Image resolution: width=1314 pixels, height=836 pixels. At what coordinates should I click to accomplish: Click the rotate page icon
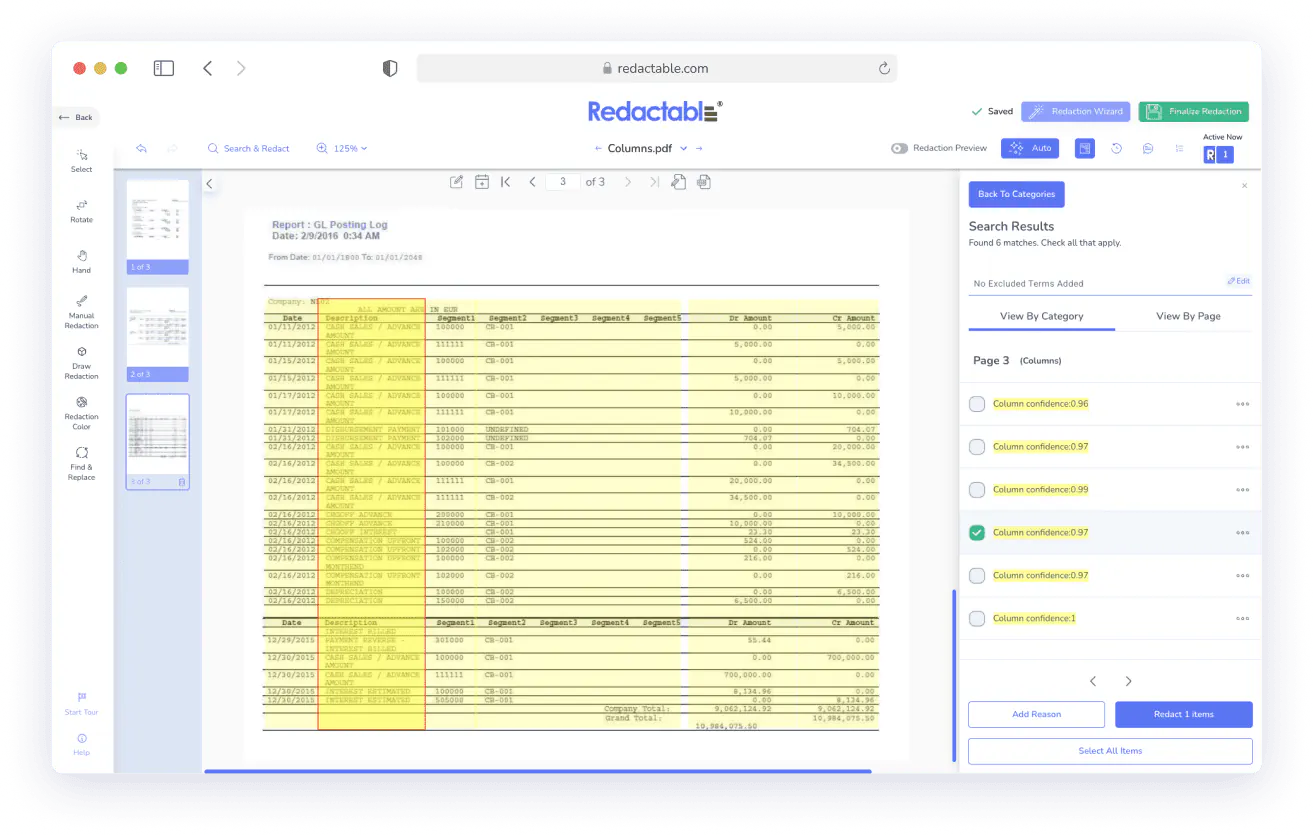click(679, 182)
